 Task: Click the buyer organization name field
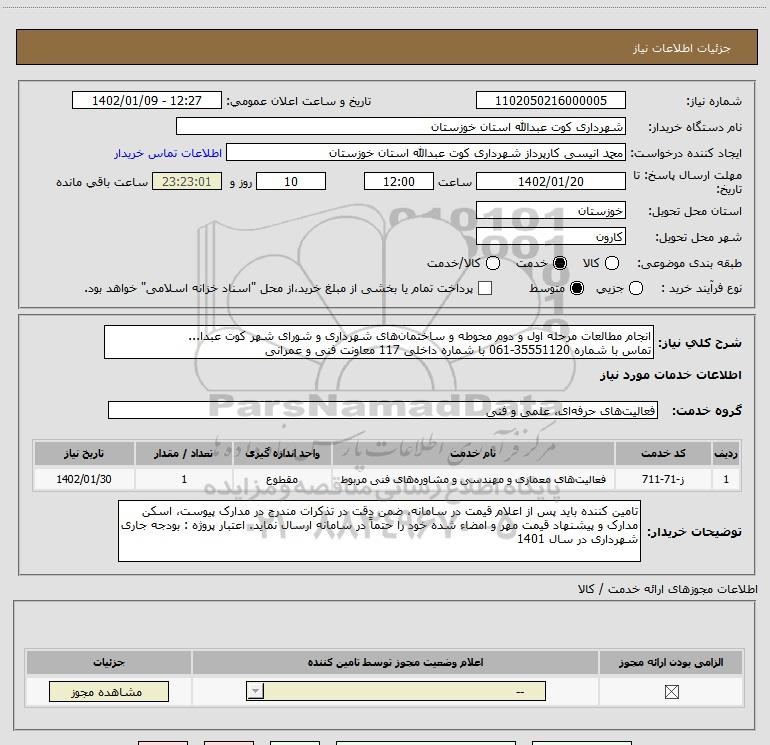point(401,126)
